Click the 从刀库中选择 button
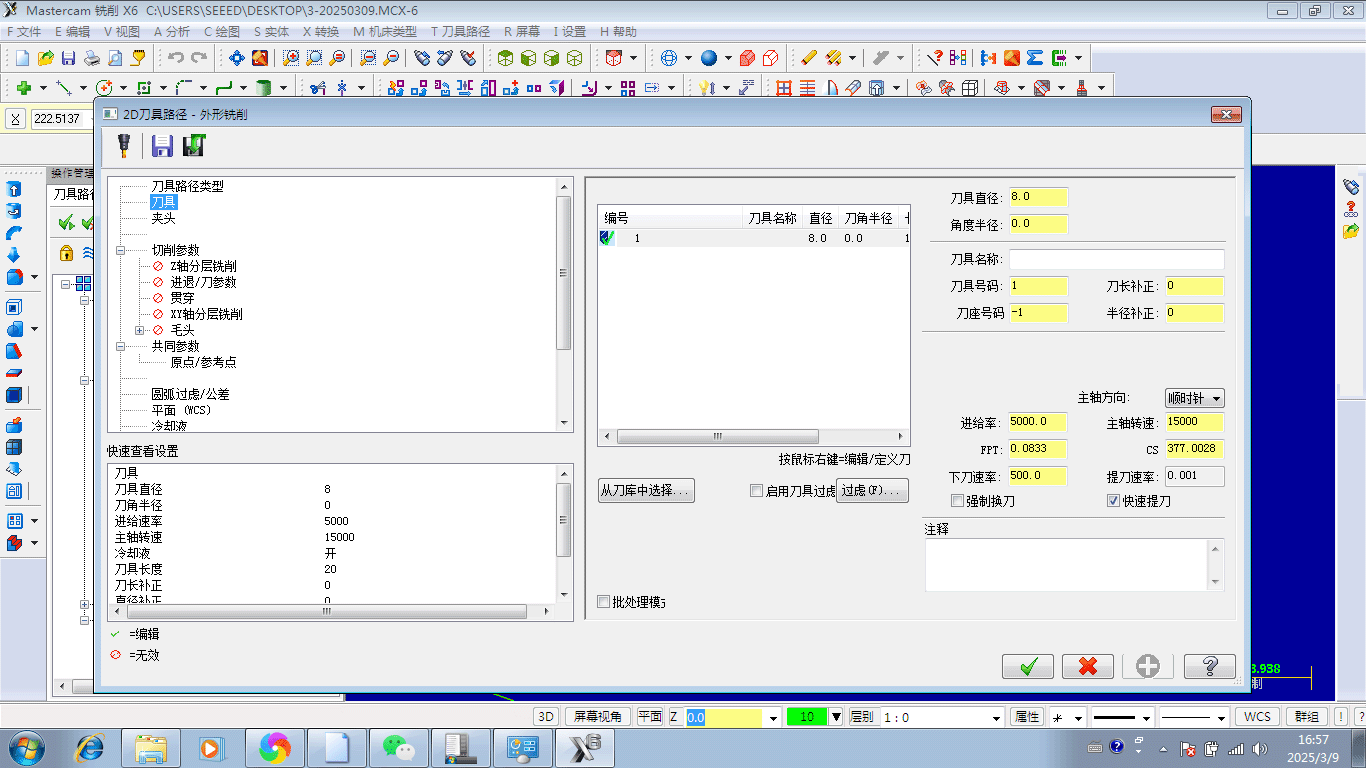Screen dimensions: 1366x768 tap(646, 490)
